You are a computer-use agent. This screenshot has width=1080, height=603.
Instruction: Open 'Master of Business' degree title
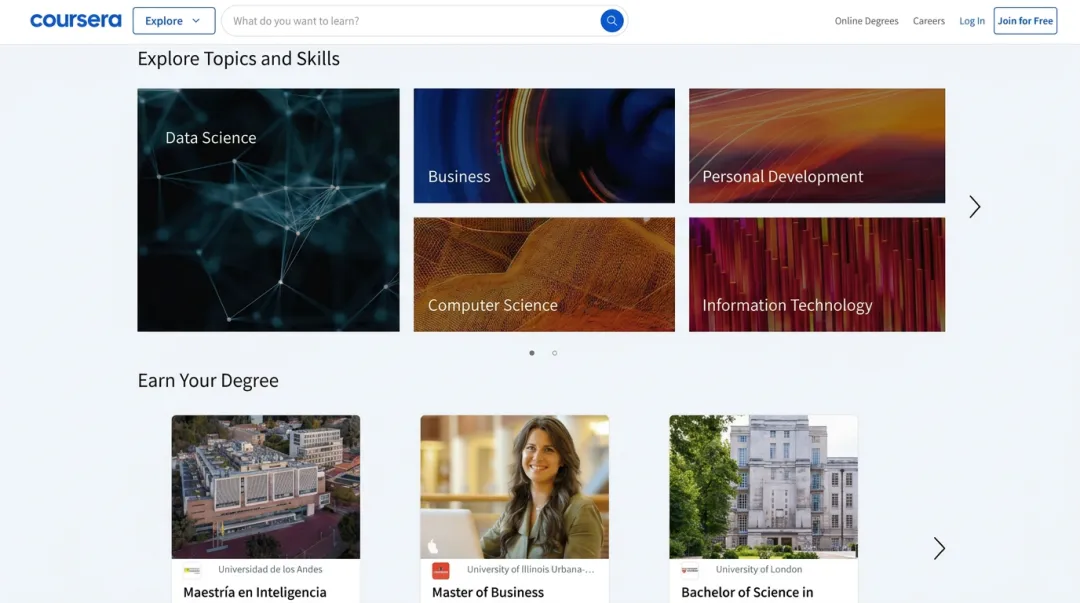point(488,592)
